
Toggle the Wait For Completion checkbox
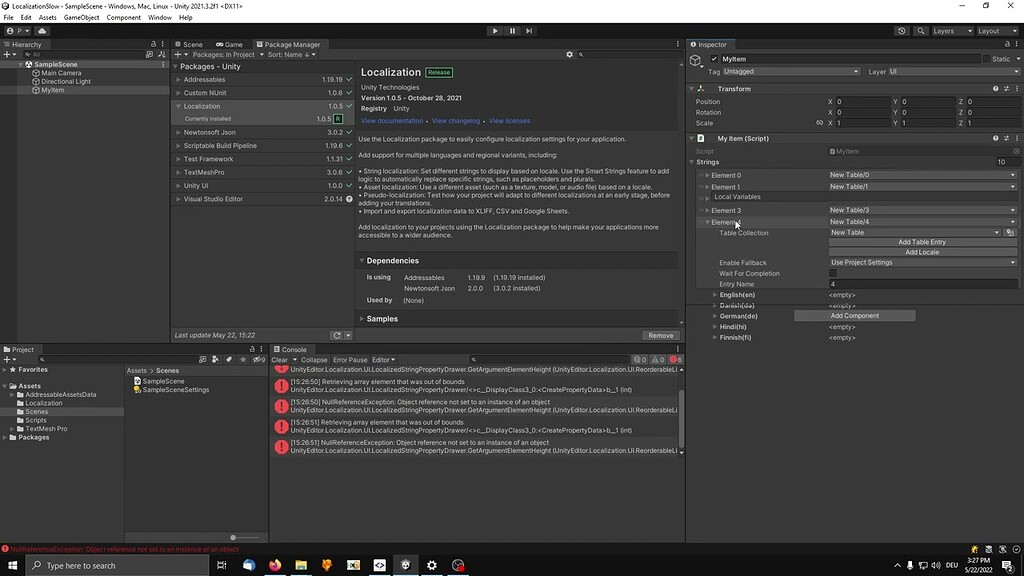click(832, 273)
